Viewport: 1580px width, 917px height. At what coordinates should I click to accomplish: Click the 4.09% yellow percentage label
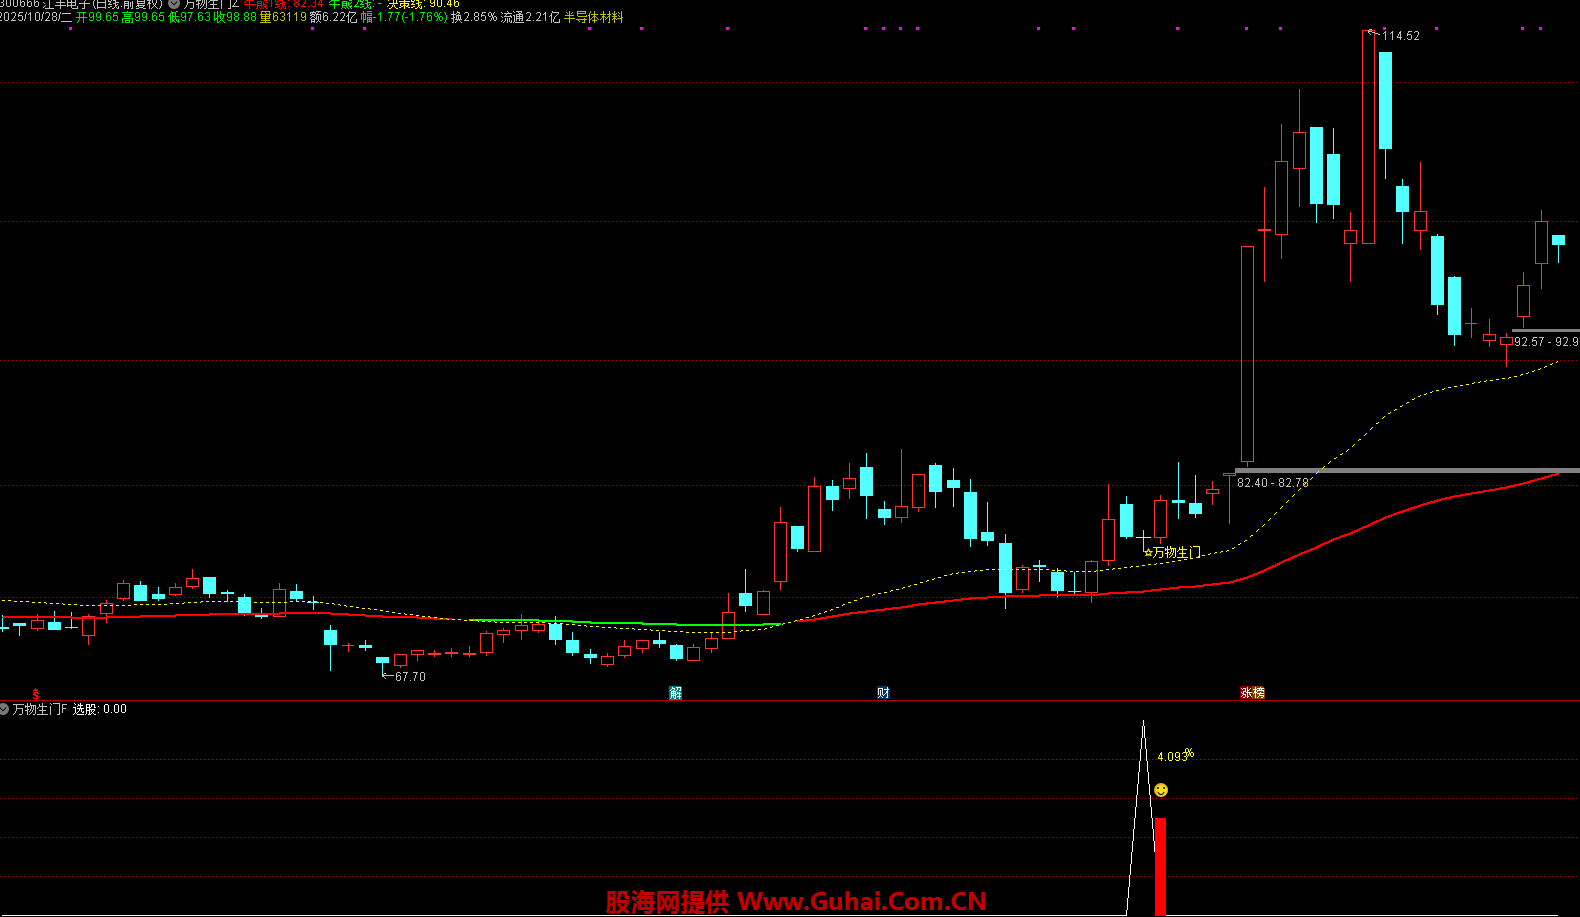click(x=1174, y=756)
